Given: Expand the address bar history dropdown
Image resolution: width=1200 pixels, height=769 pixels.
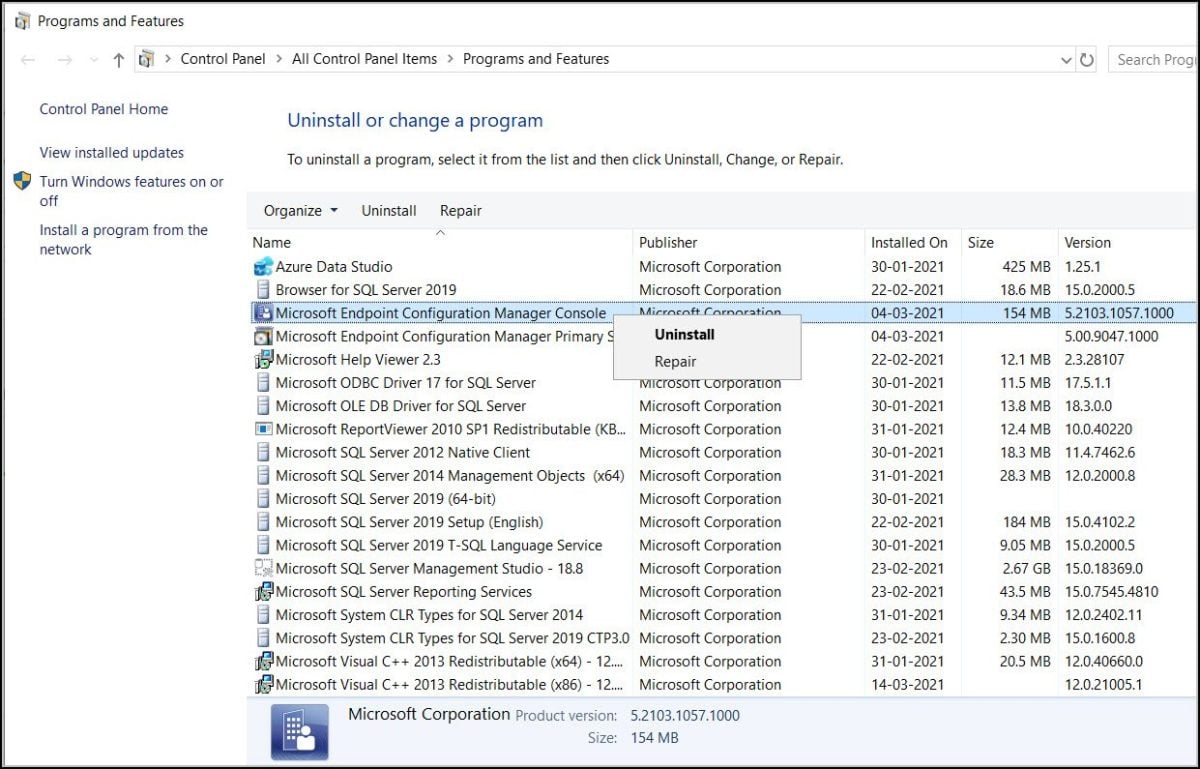Looking at the screenshot, I should pos(1066,60).
